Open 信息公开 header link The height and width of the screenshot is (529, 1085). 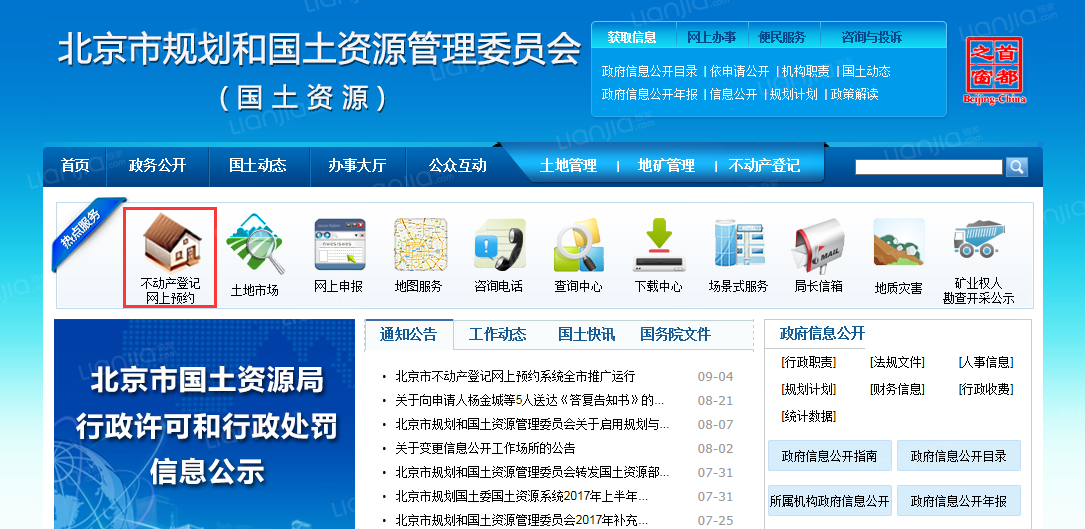(x=733, y=94)
